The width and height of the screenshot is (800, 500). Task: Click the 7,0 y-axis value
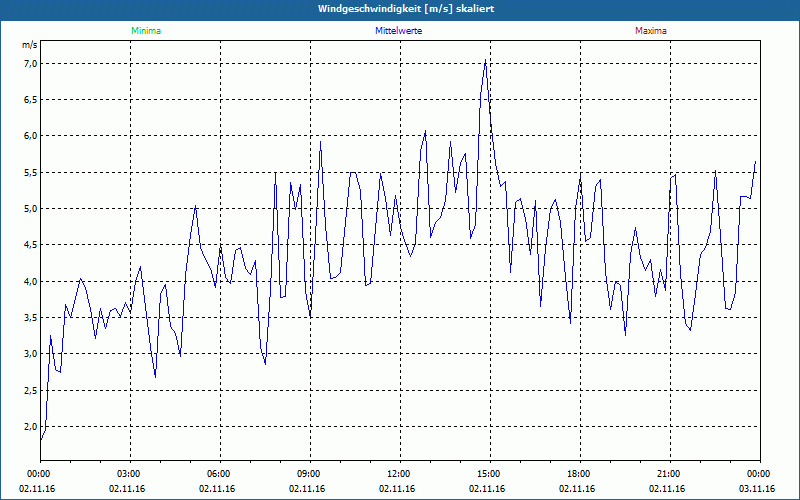[31, 63]
